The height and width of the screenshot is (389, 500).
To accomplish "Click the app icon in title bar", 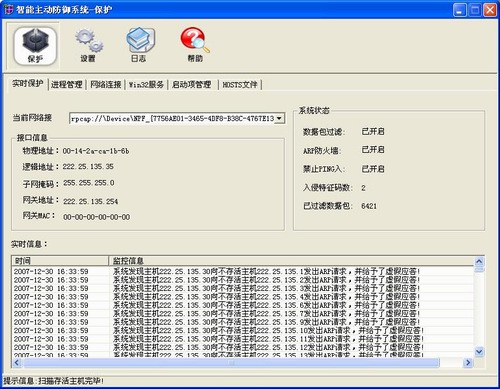I will [8, 10].
